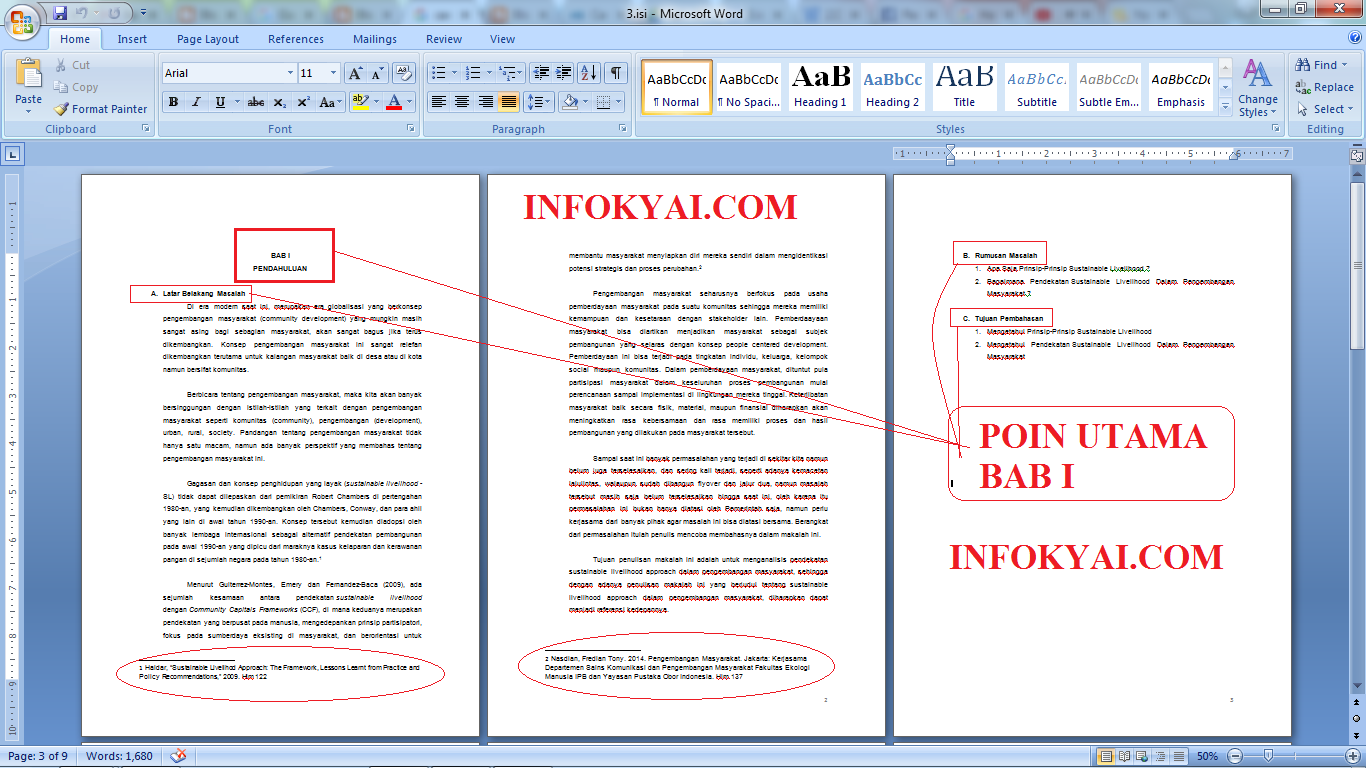1368x768 pixels.
Task: Switch to the References tab
Action: [296, 39]
